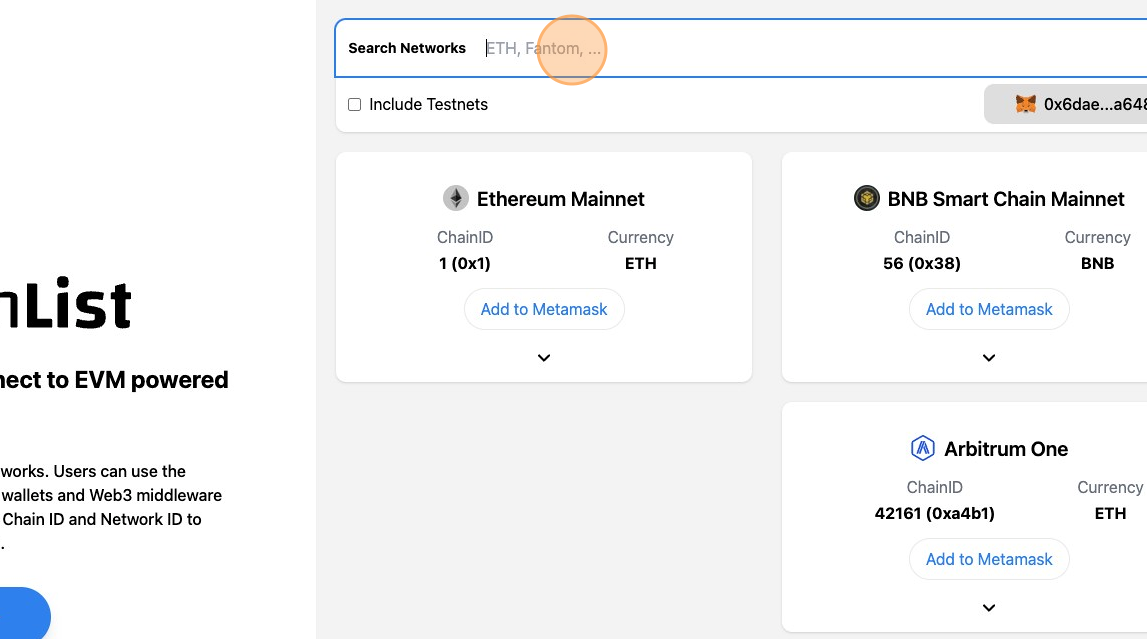Click the MetaMask fox icon
This screenshot has height=639, width=1147.
pyautogui.click(x=1026, y=104)
